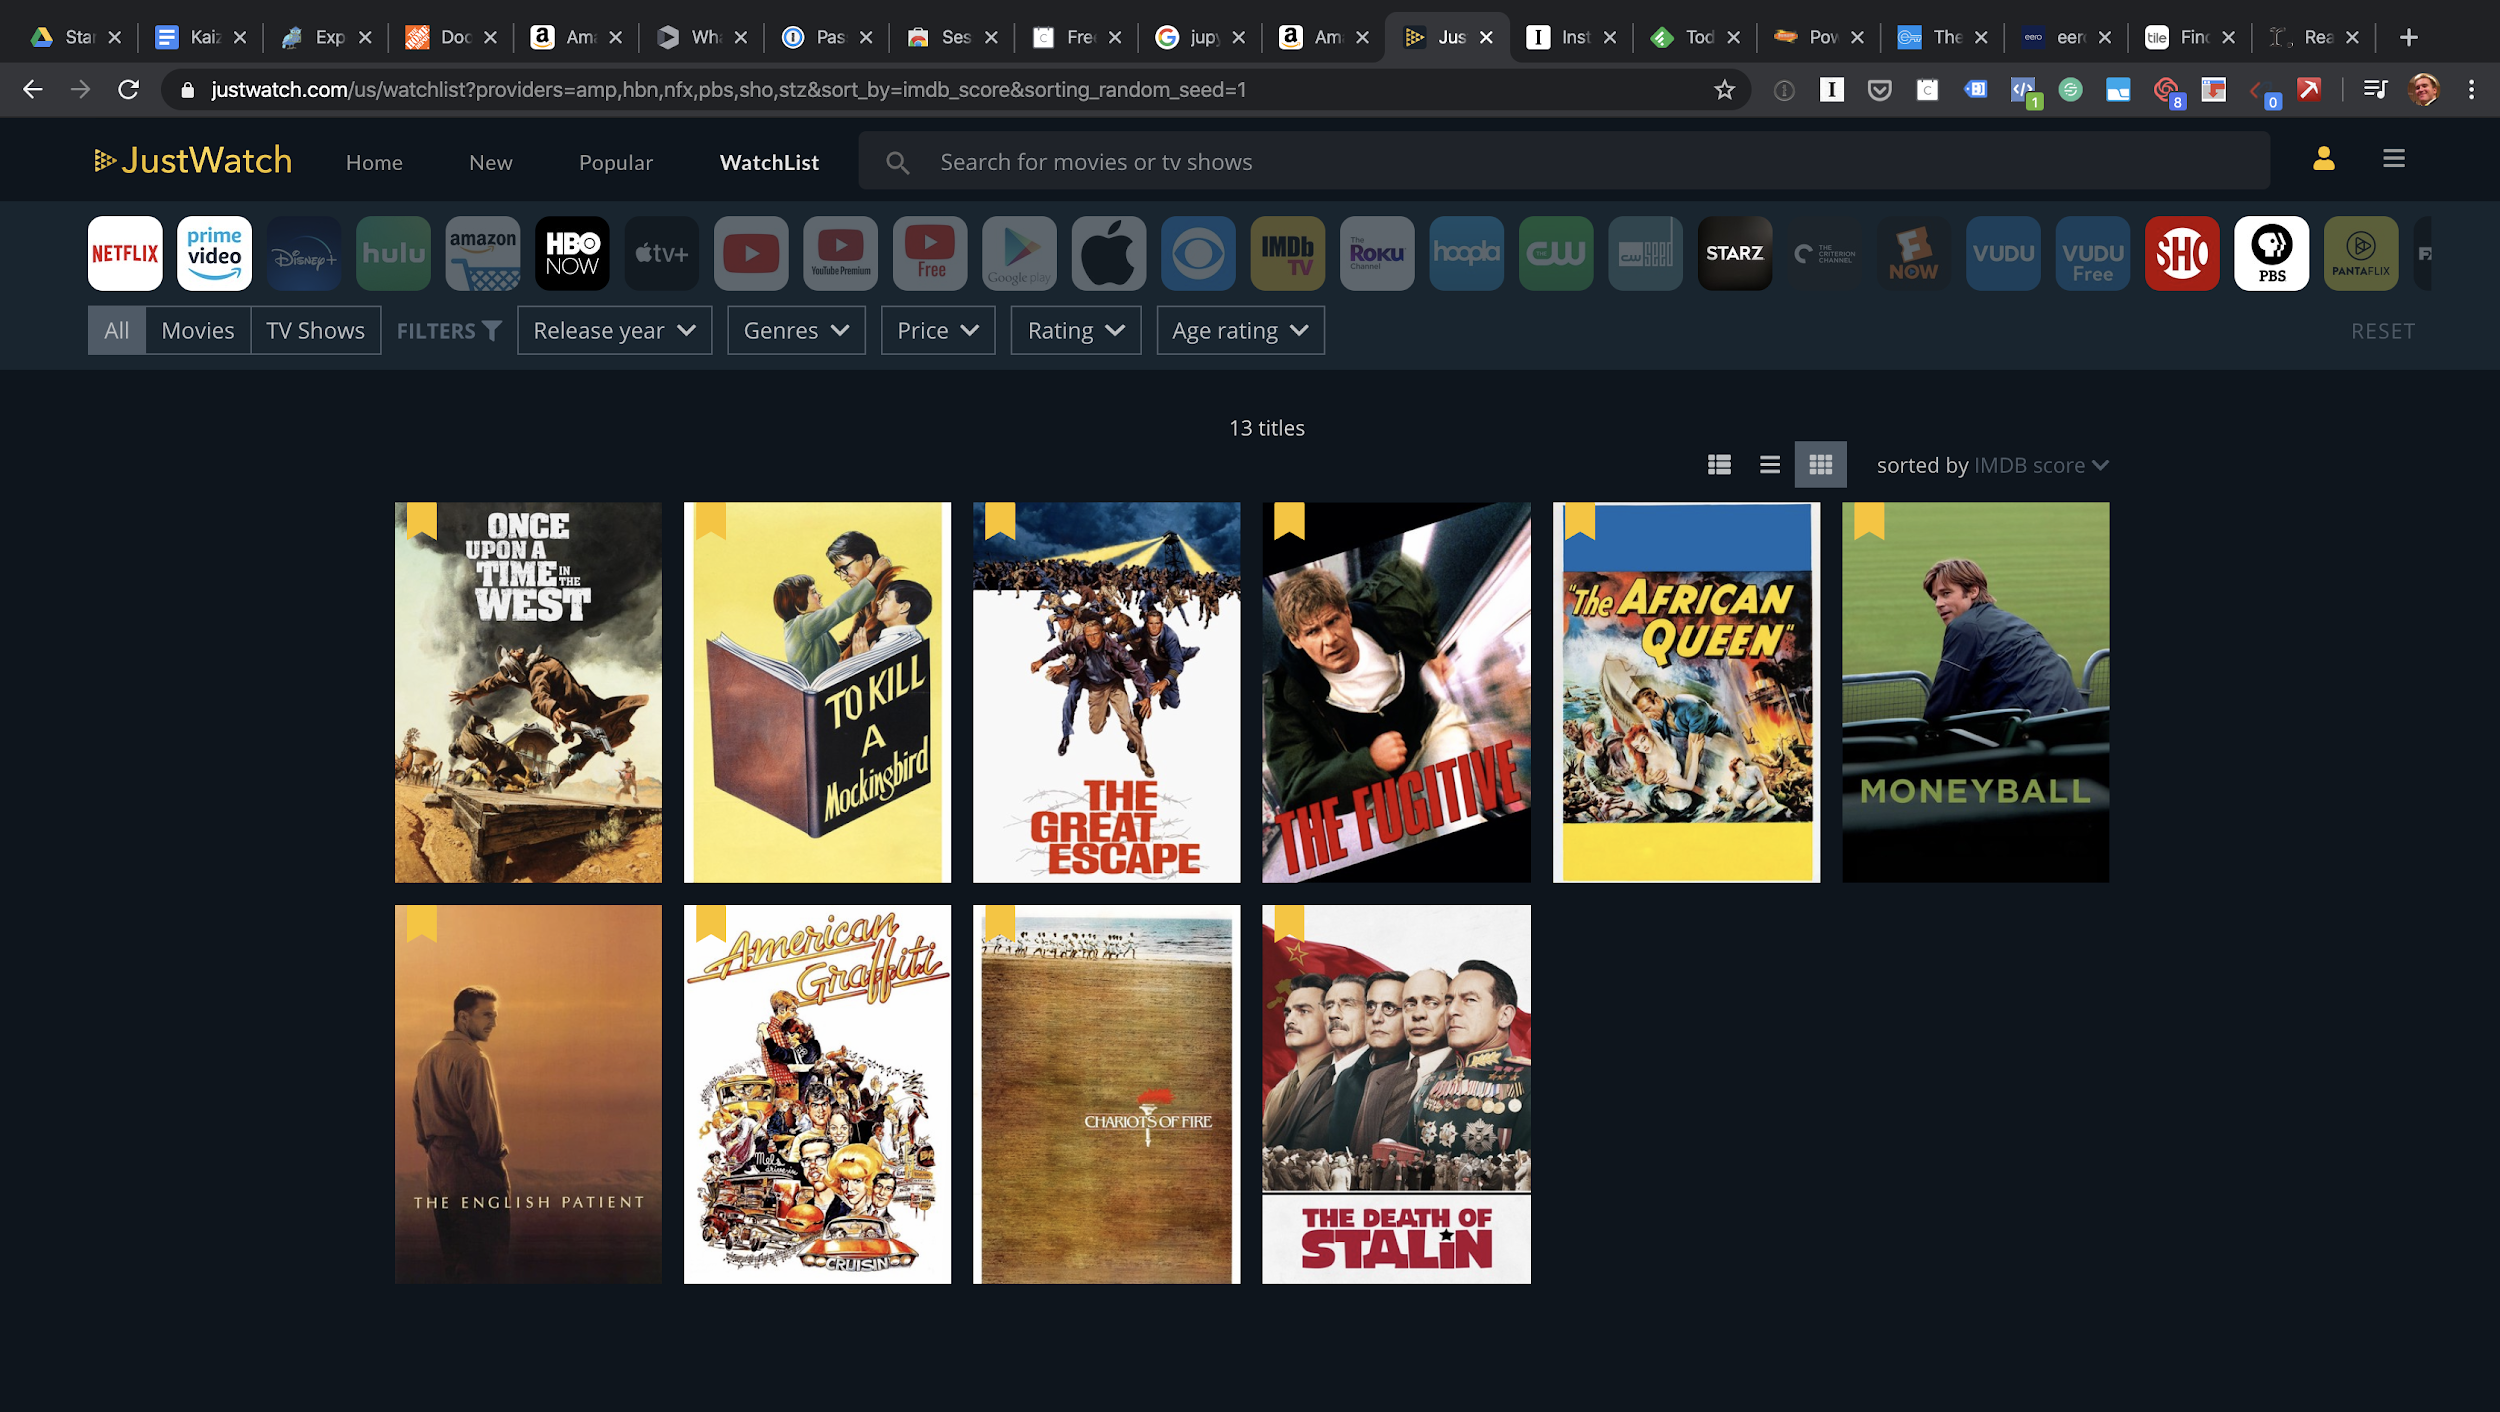Open The Death of Stalin poster
Viewport: 2500px width, 1412px height.
pyautogui.click(x=1396, y=1094)
